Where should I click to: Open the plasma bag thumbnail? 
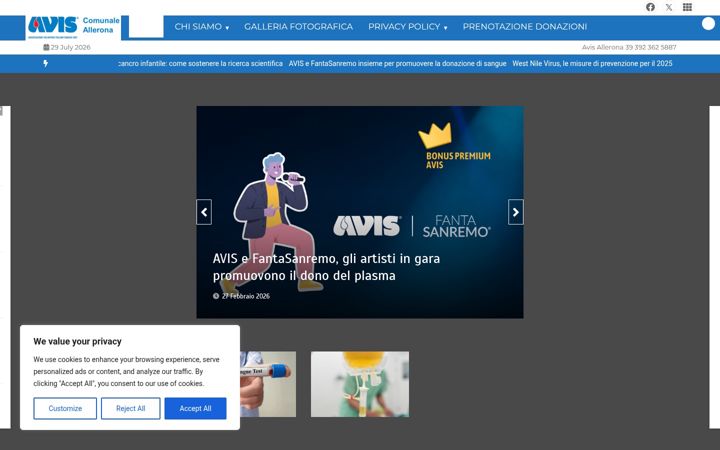coord(360,384)
